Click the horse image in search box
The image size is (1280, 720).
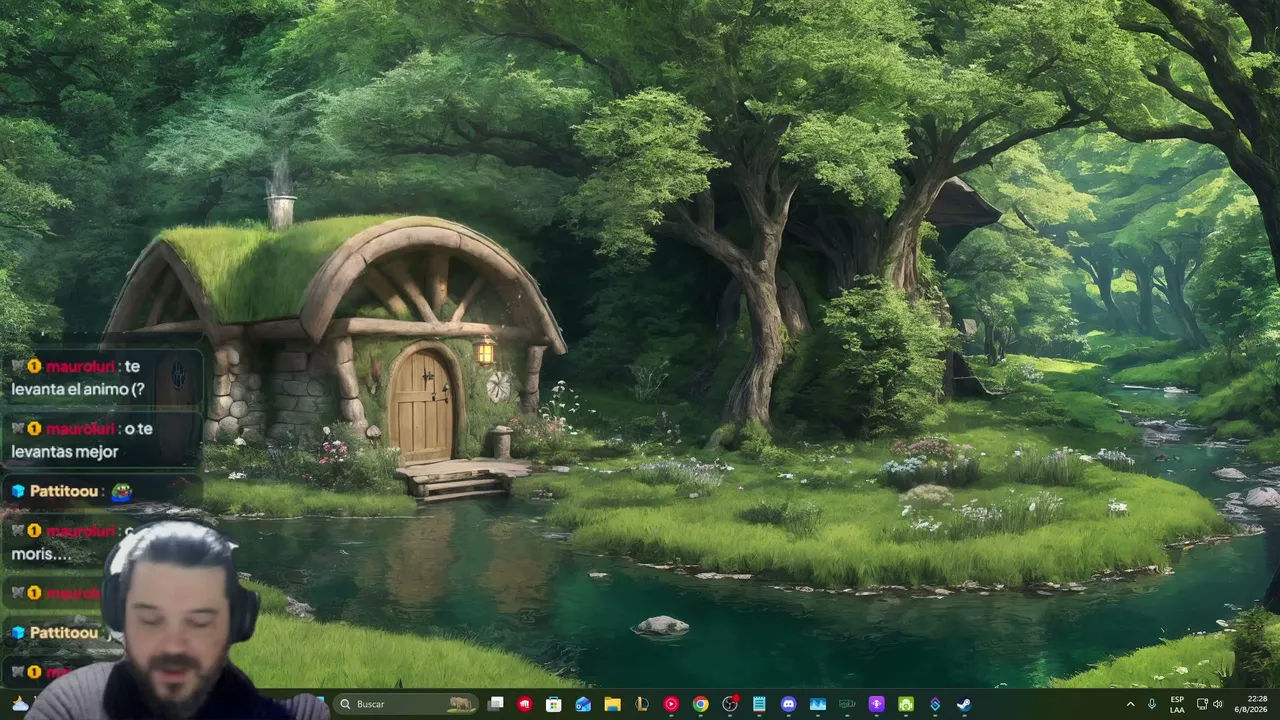click(461, 704)
